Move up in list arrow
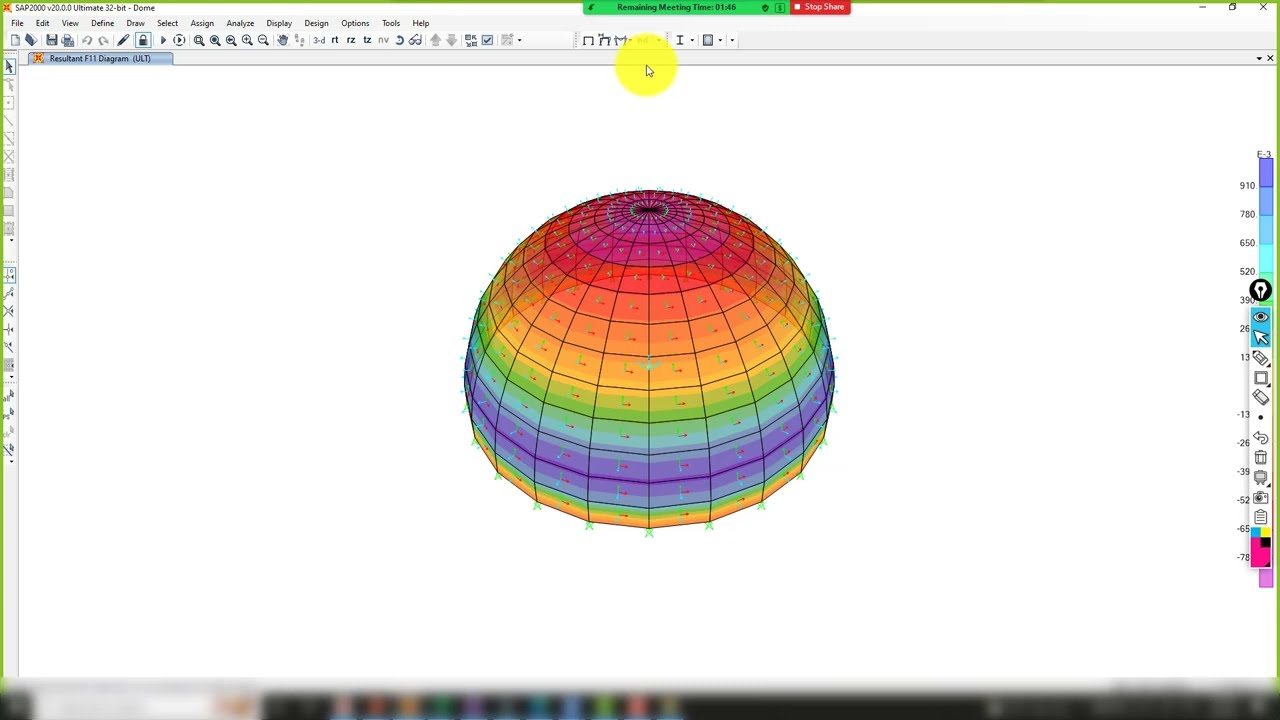This screenshot has height=720, width=1280. [435, 40]
